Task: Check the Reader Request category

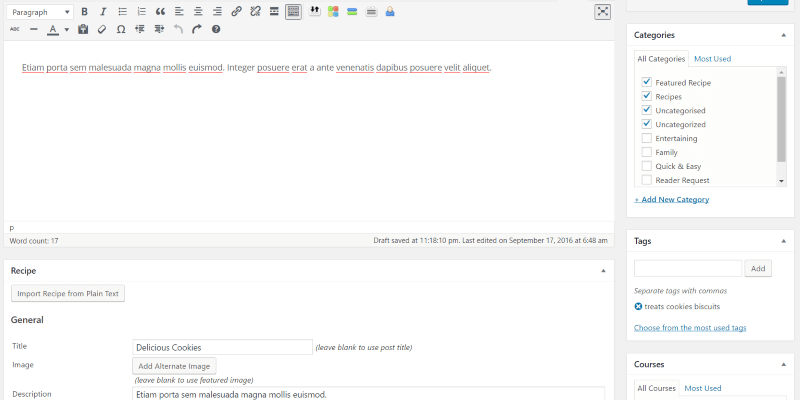Action: [x=647, y=180]
